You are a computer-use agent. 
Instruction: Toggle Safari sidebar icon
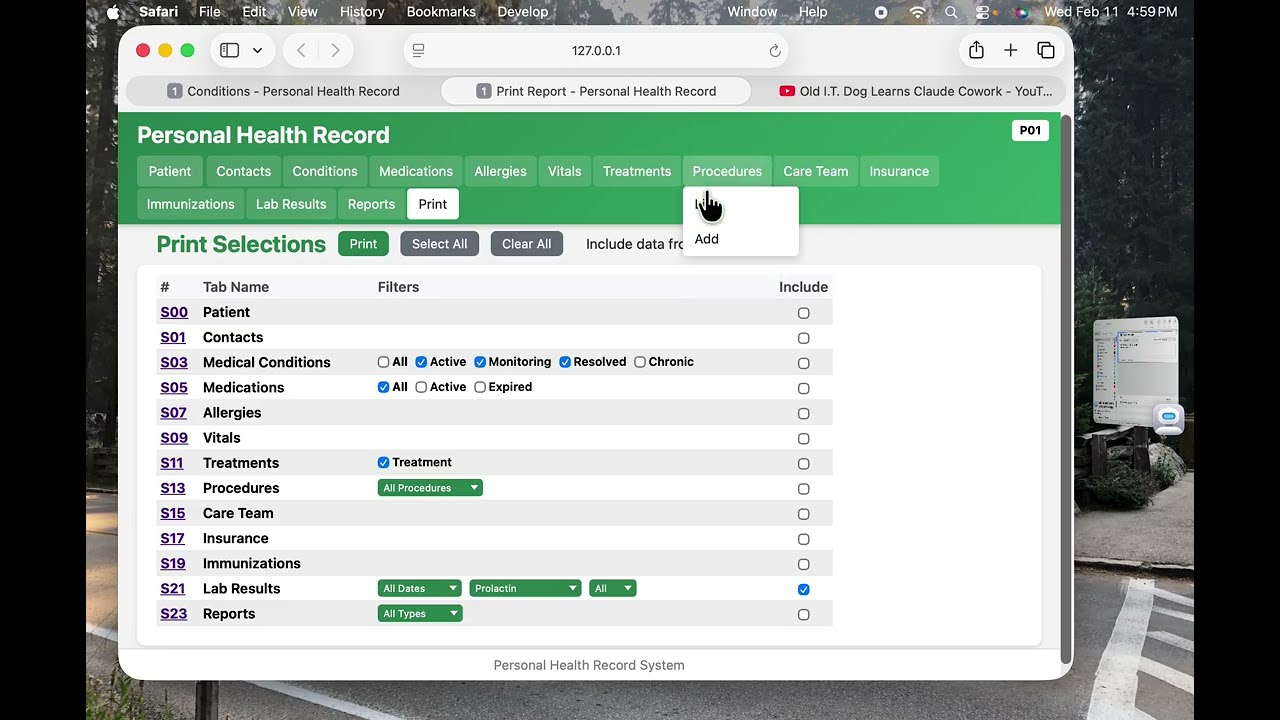tap(229, 50)
